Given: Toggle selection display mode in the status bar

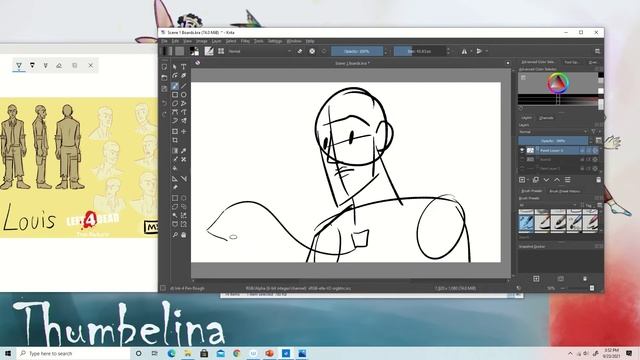Looking at the screenshot, I should [x=163, y=288].
